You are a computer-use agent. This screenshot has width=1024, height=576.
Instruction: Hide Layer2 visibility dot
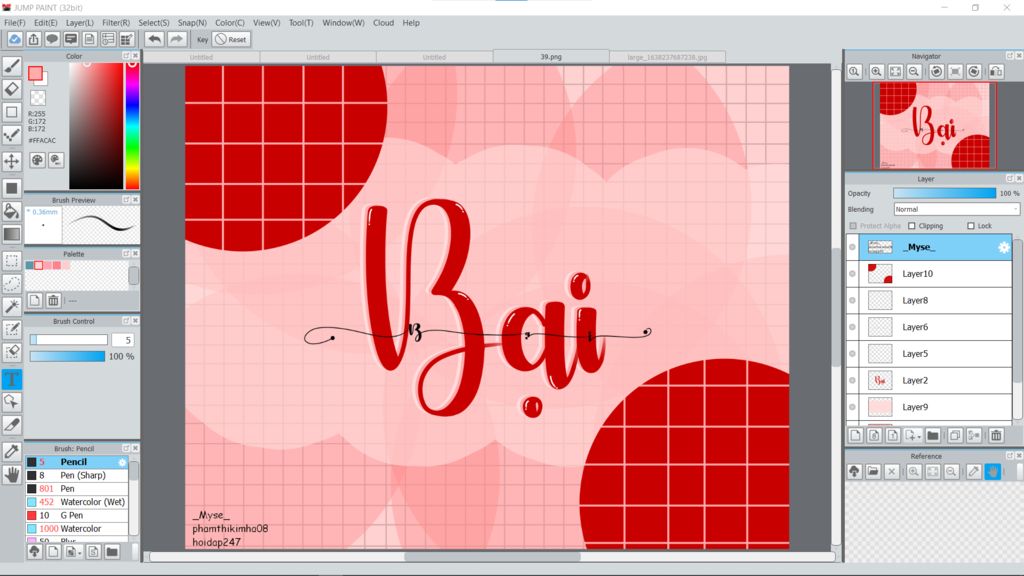click(852, 380)
